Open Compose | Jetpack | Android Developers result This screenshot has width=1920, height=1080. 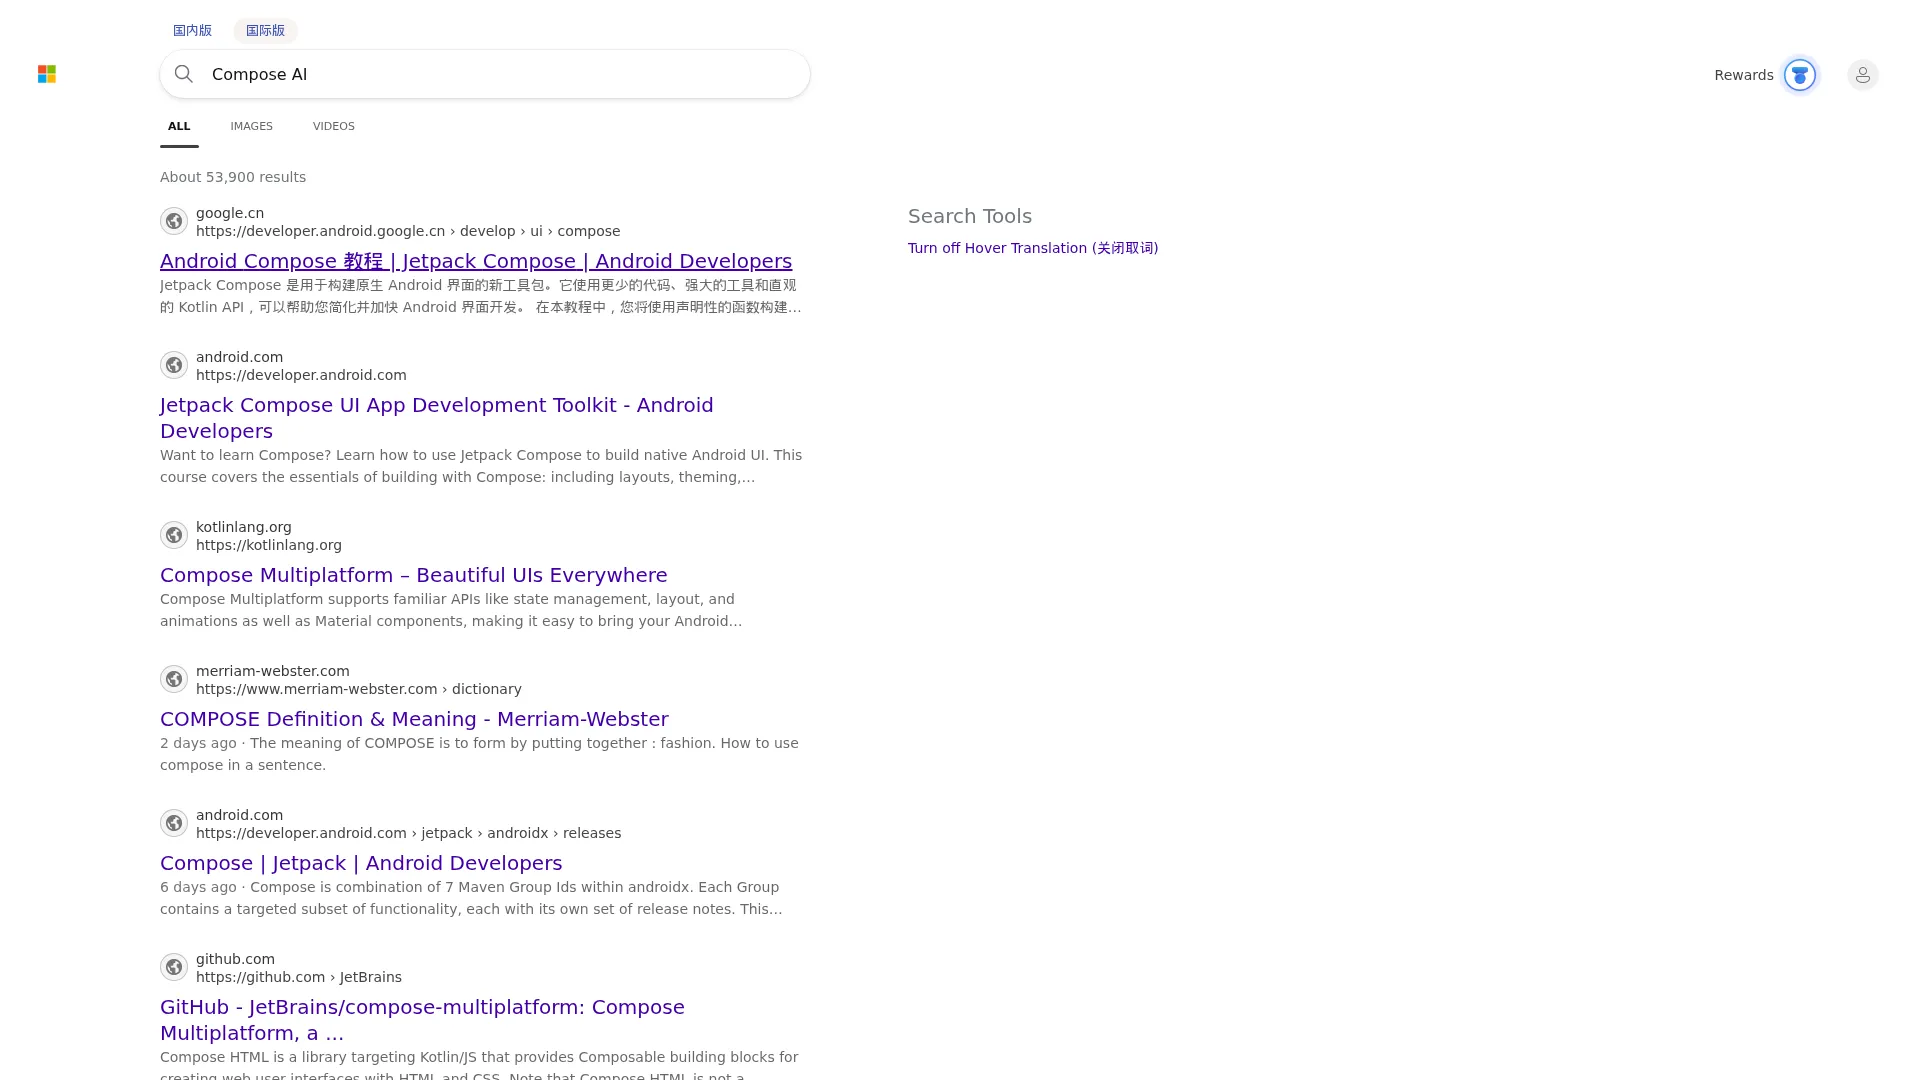point(361,863)
